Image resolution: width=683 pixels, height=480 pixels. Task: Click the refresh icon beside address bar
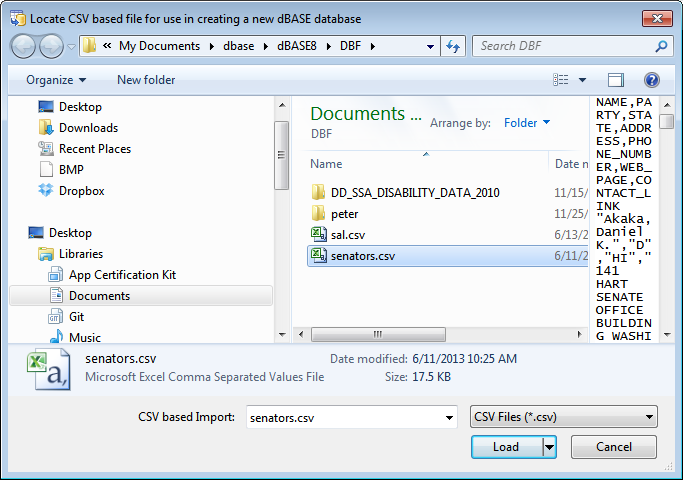click(x=453, y=46)
